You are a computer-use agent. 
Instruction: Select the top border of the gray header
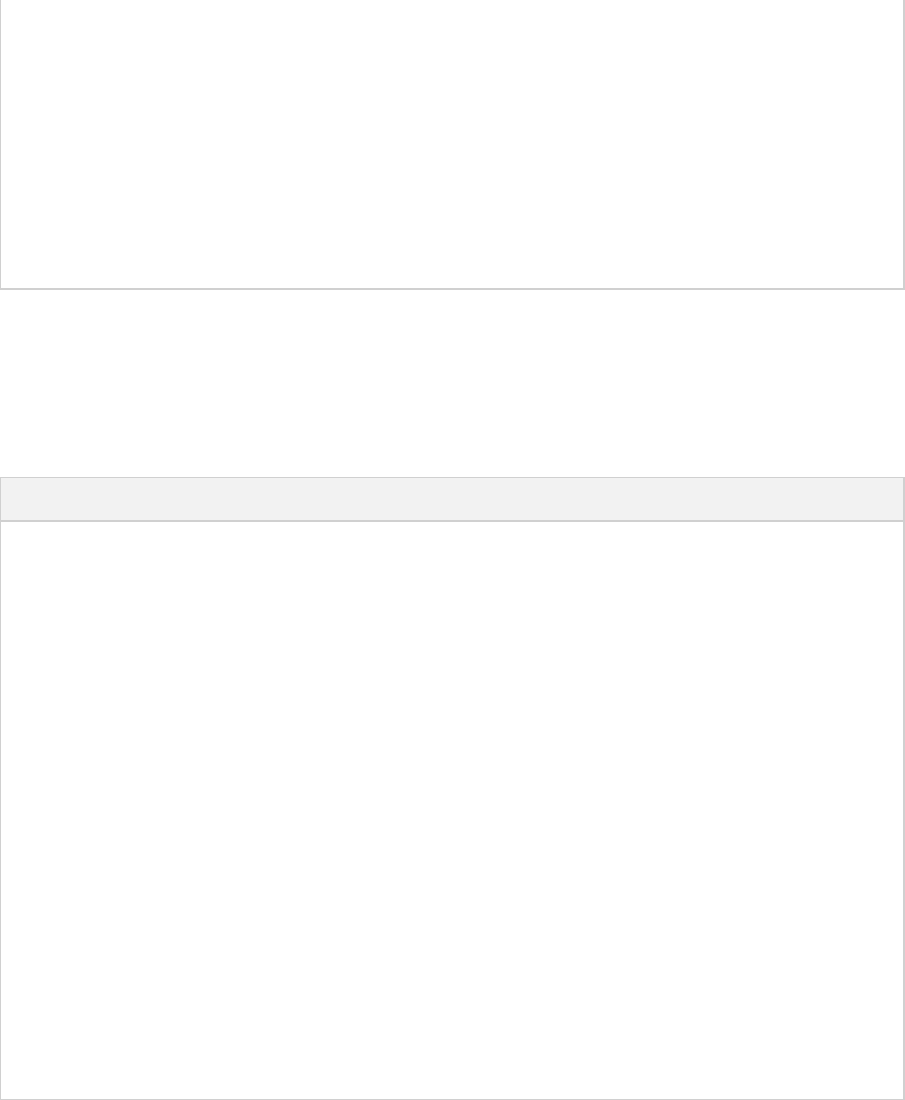(452, 478)
